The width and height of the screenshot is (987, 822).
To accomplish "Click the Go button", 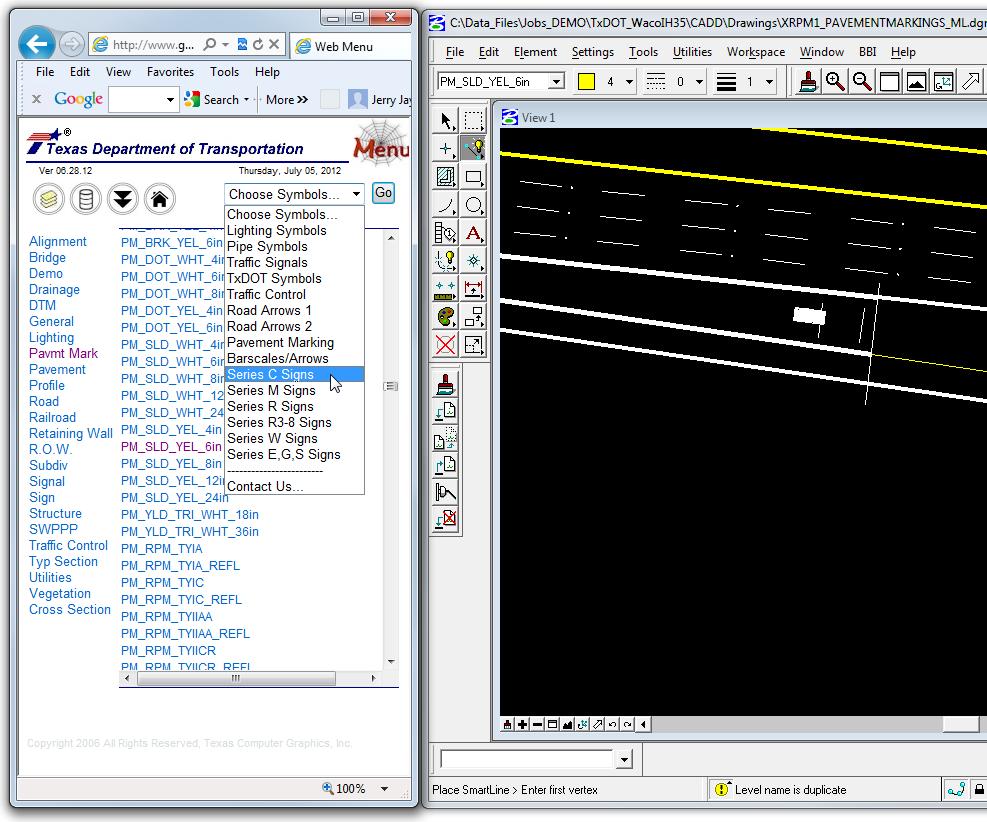I will point(383,193).
